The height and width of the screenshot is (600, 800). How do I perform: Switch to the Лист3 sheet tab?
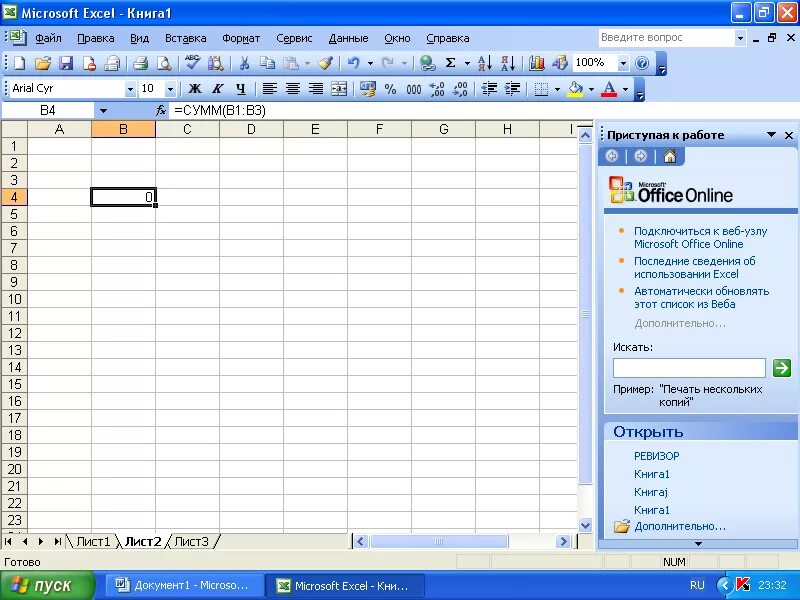click(192, 541)
